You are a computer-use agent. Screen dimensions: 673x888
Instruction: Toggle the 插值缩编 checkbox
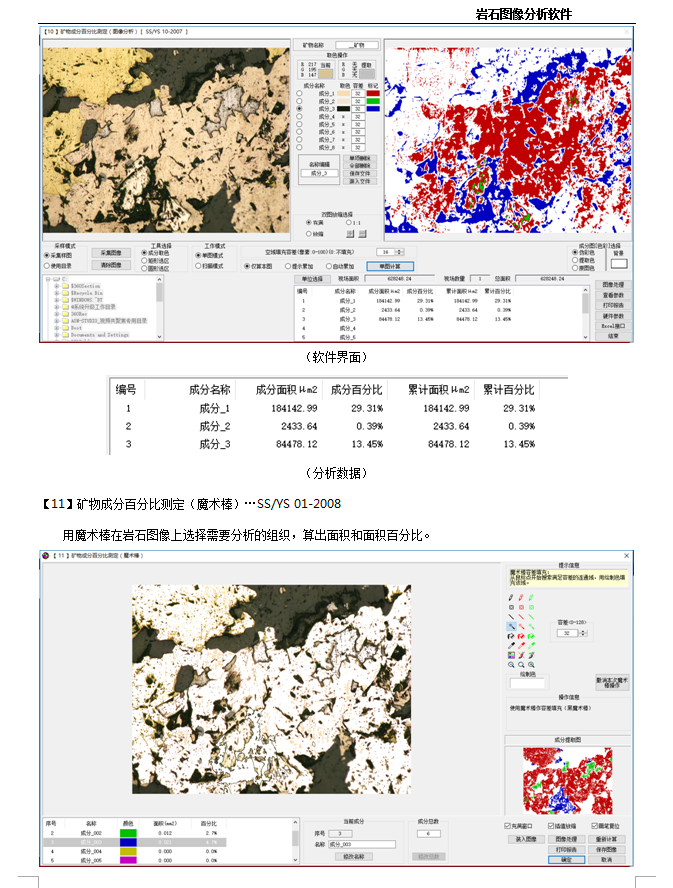[551, 826]
